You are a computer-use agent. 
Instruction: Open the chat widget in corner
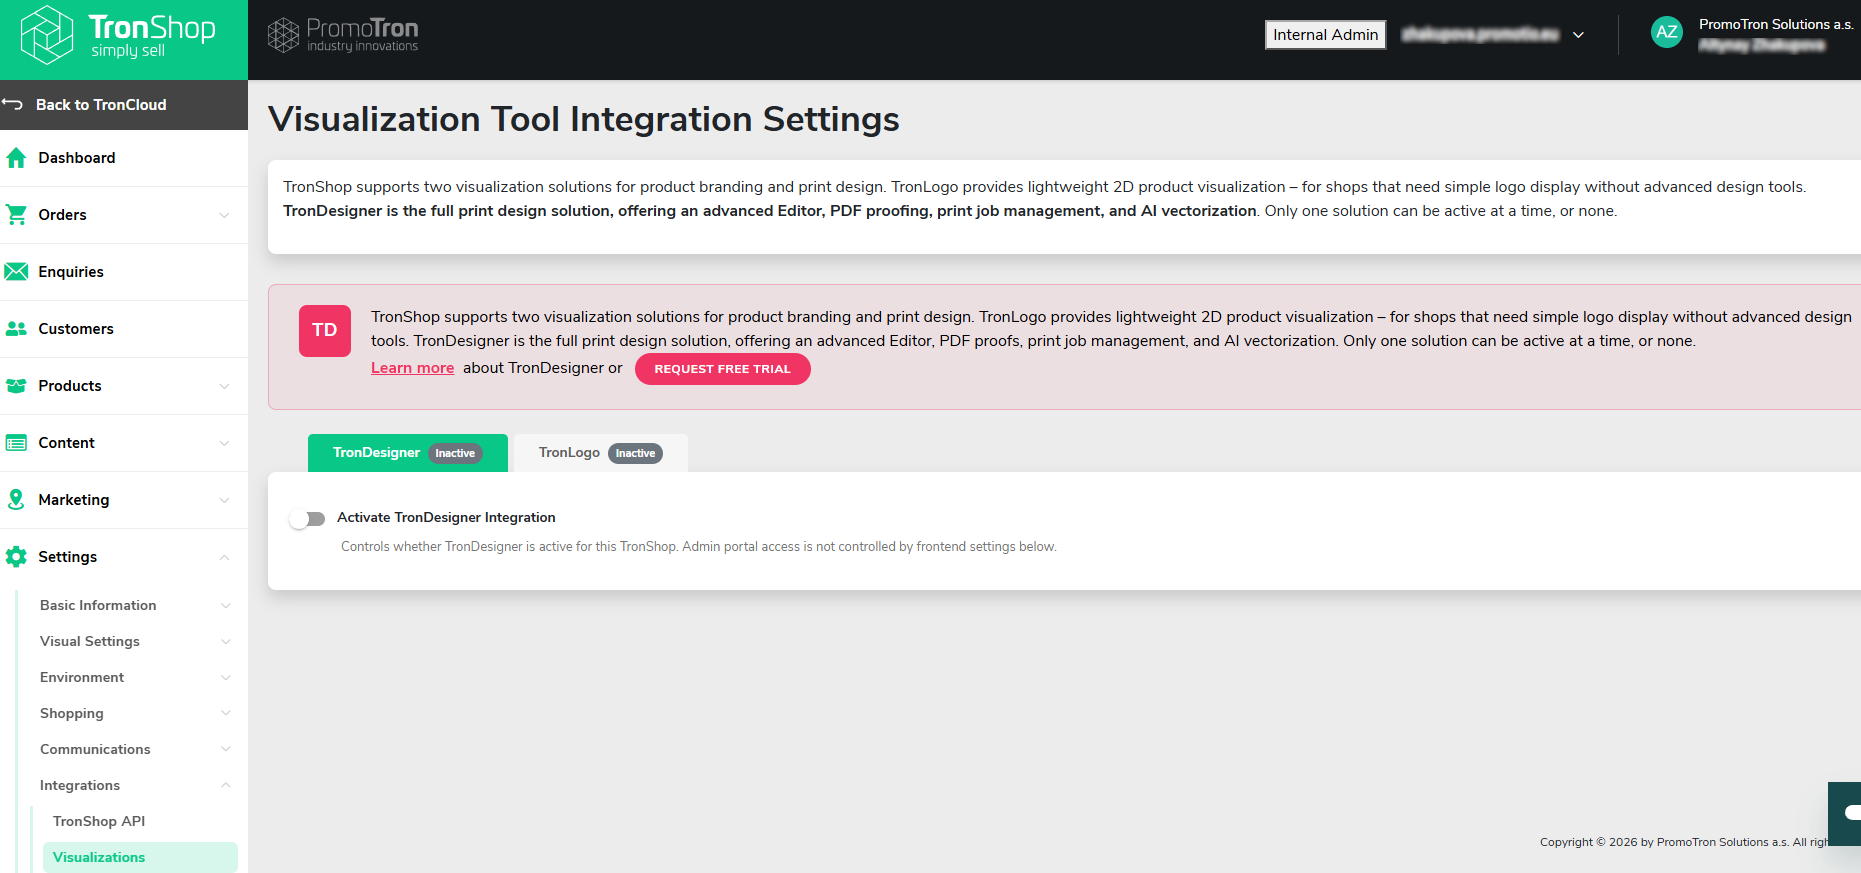[x=1846, y=813]
